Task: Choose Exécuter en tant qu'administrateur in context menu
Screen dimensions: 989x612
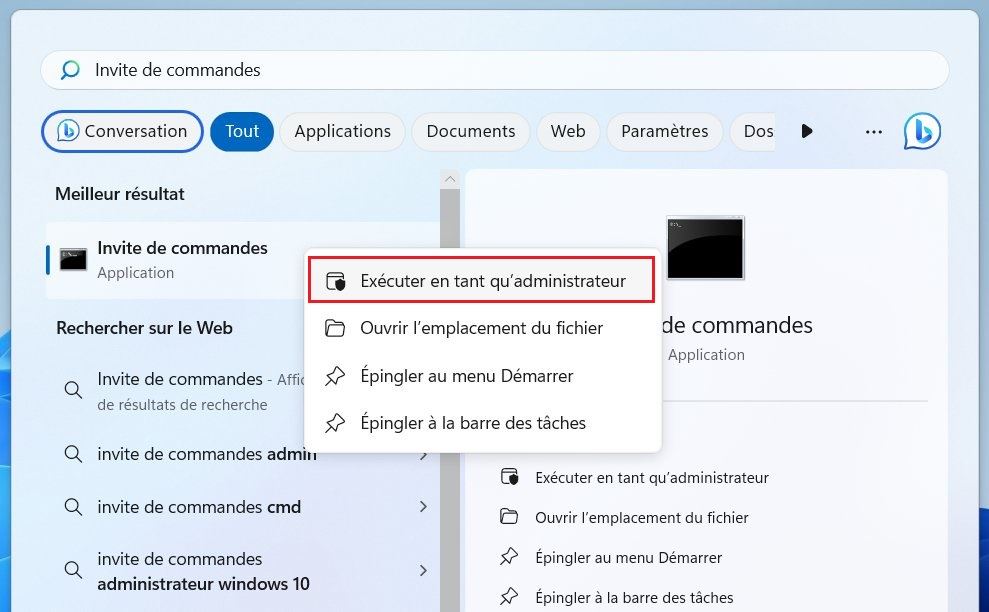Action: 481,280
